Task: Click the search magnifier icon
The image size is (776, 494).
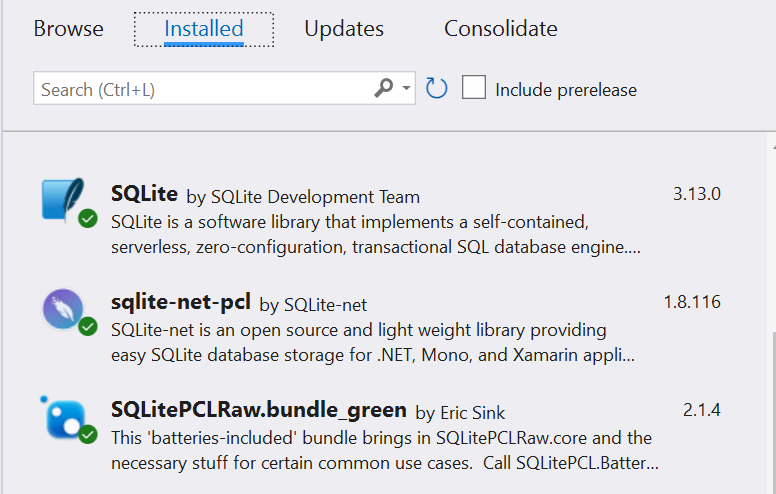Action: [x=383, y=89]
